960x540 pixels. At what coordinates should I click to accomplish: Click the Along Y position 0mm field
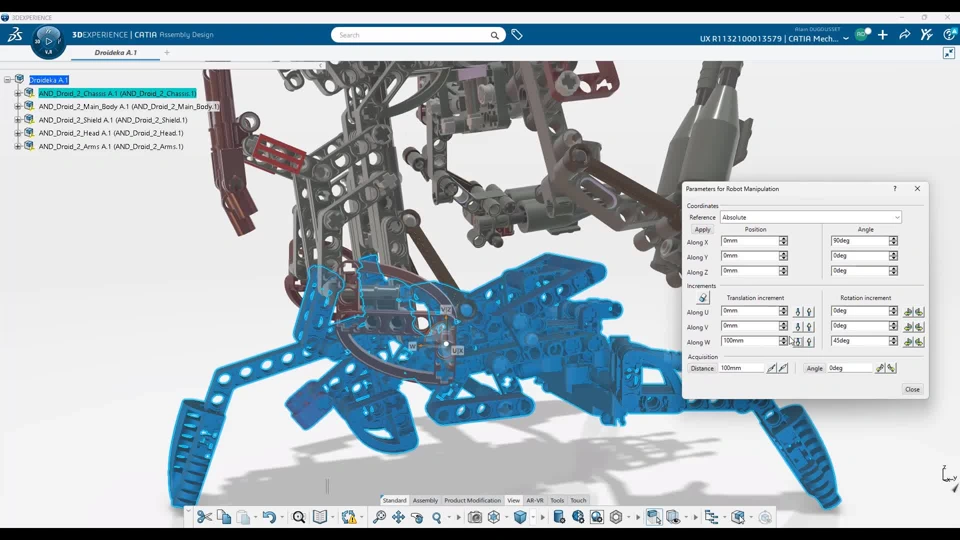[x=750, y=256]
